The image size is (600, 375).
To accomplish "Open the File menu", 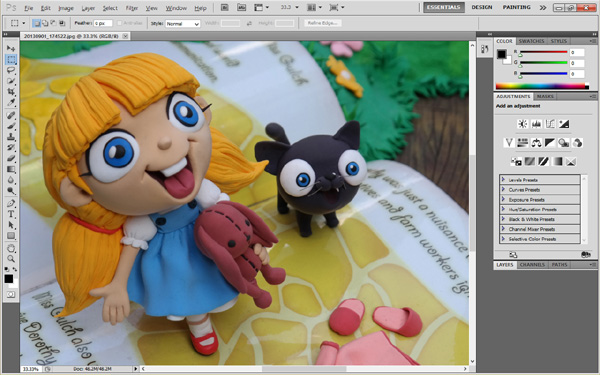I will (28, 8).
